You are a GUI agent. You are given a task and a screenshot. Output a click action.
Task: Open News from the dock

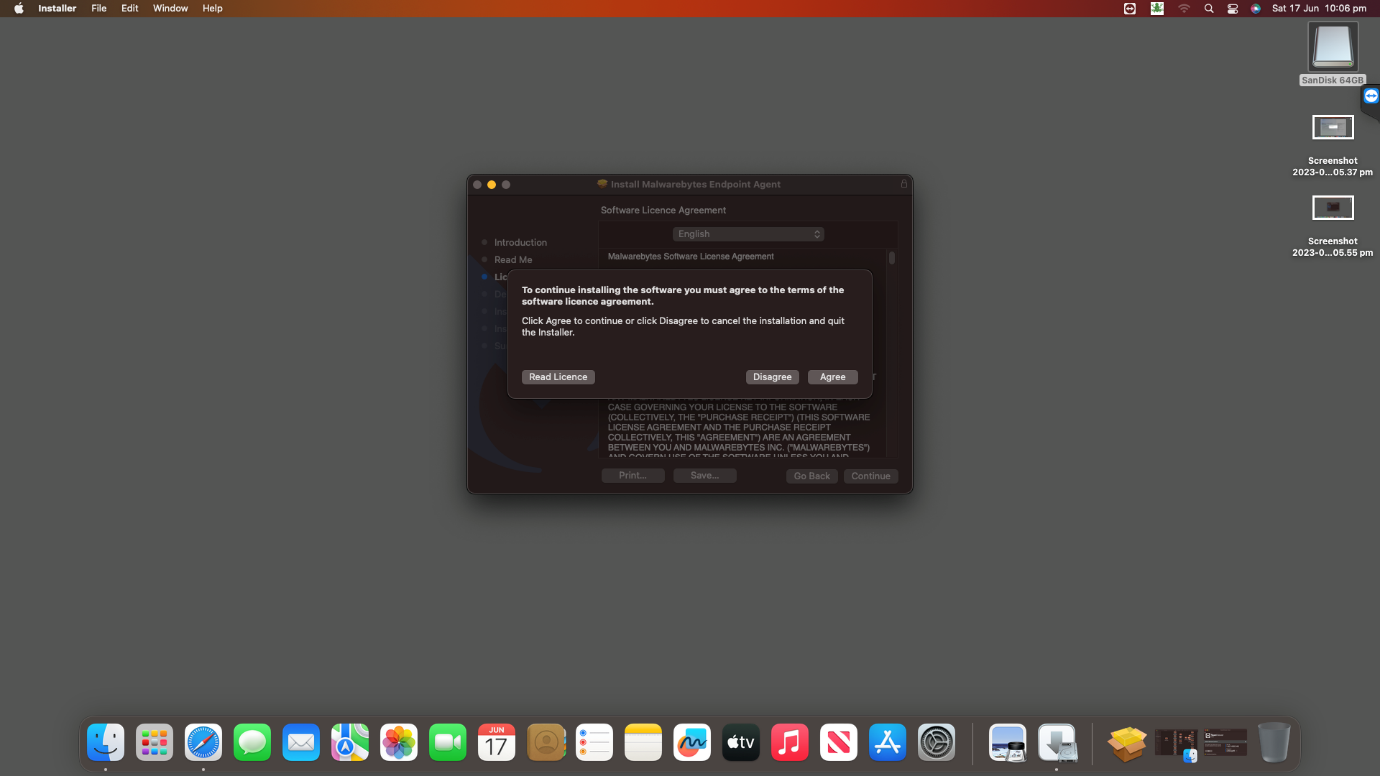(x=839, y=742)
